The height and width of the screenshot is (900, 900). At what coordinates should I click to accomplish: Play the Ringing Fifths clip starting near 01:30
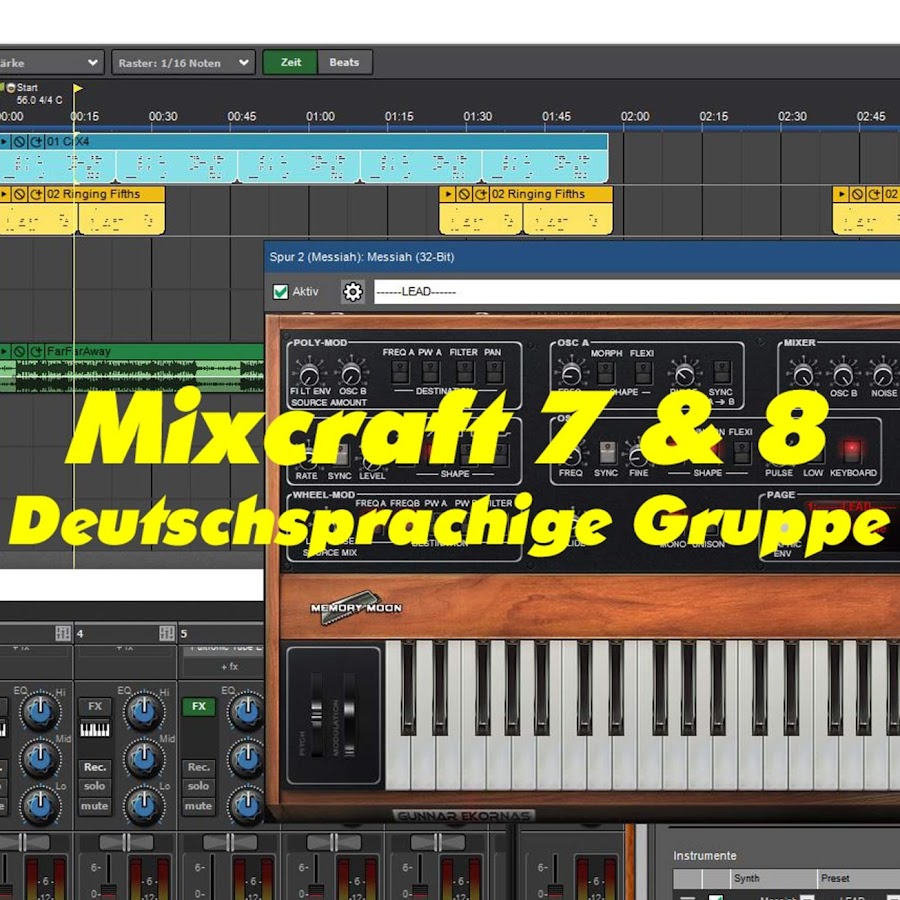tap(449, 194)
